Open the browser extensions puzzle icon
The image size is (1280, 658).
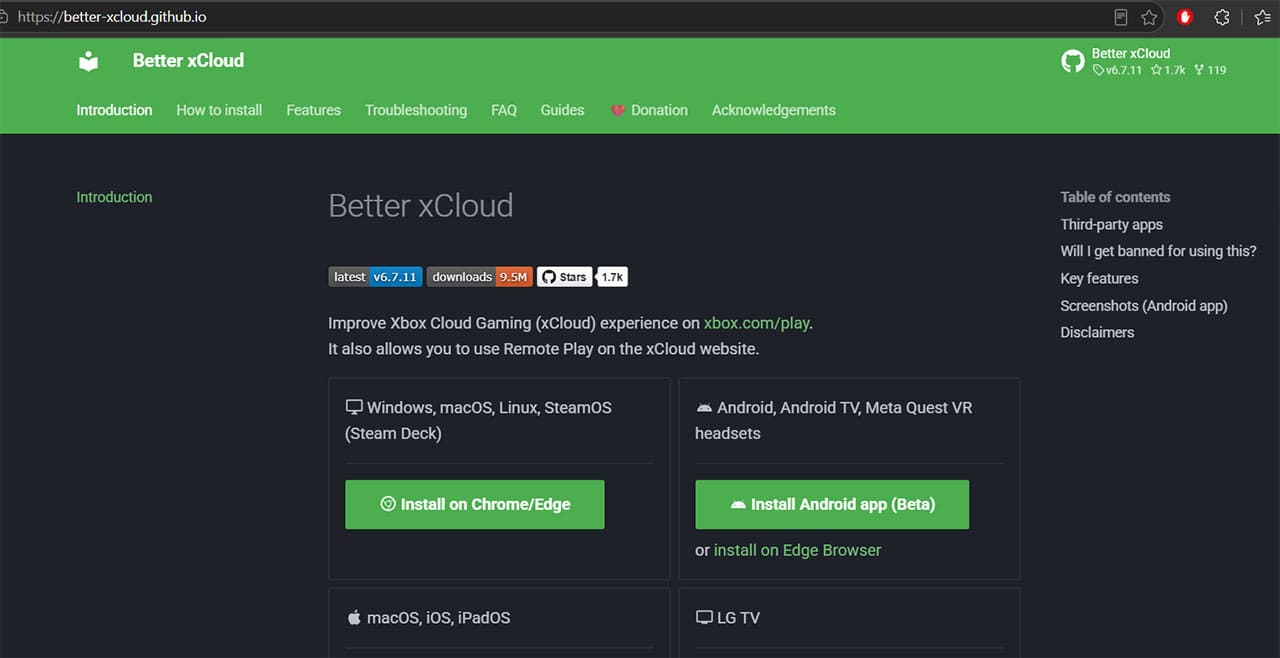(x=1221, y=17)
